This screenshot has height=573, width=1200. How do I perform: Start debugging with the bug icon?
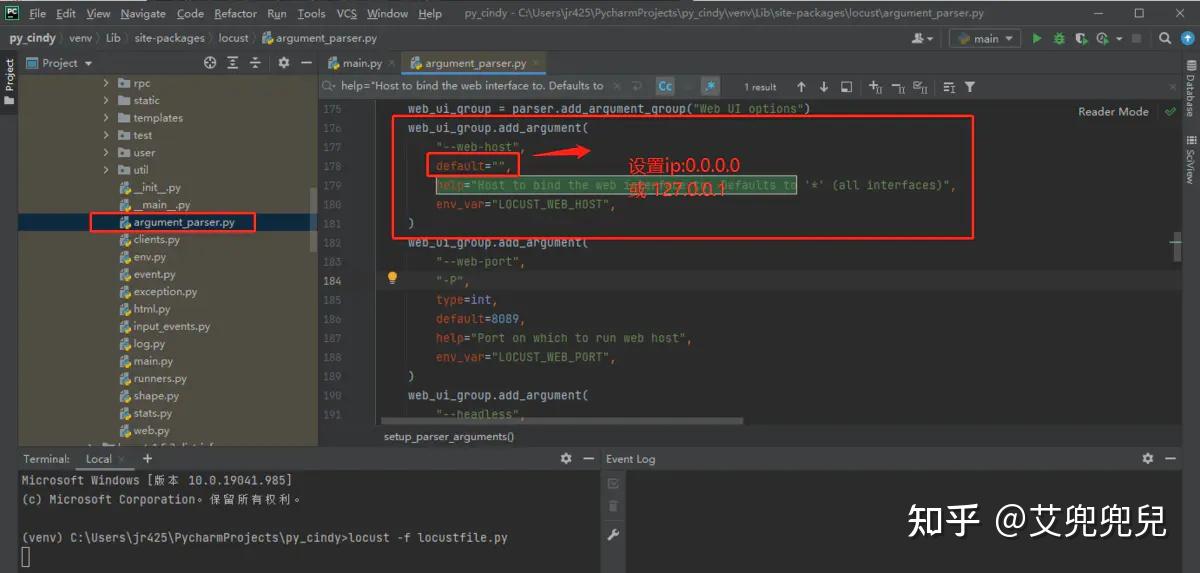click(x=1059, y=39)
